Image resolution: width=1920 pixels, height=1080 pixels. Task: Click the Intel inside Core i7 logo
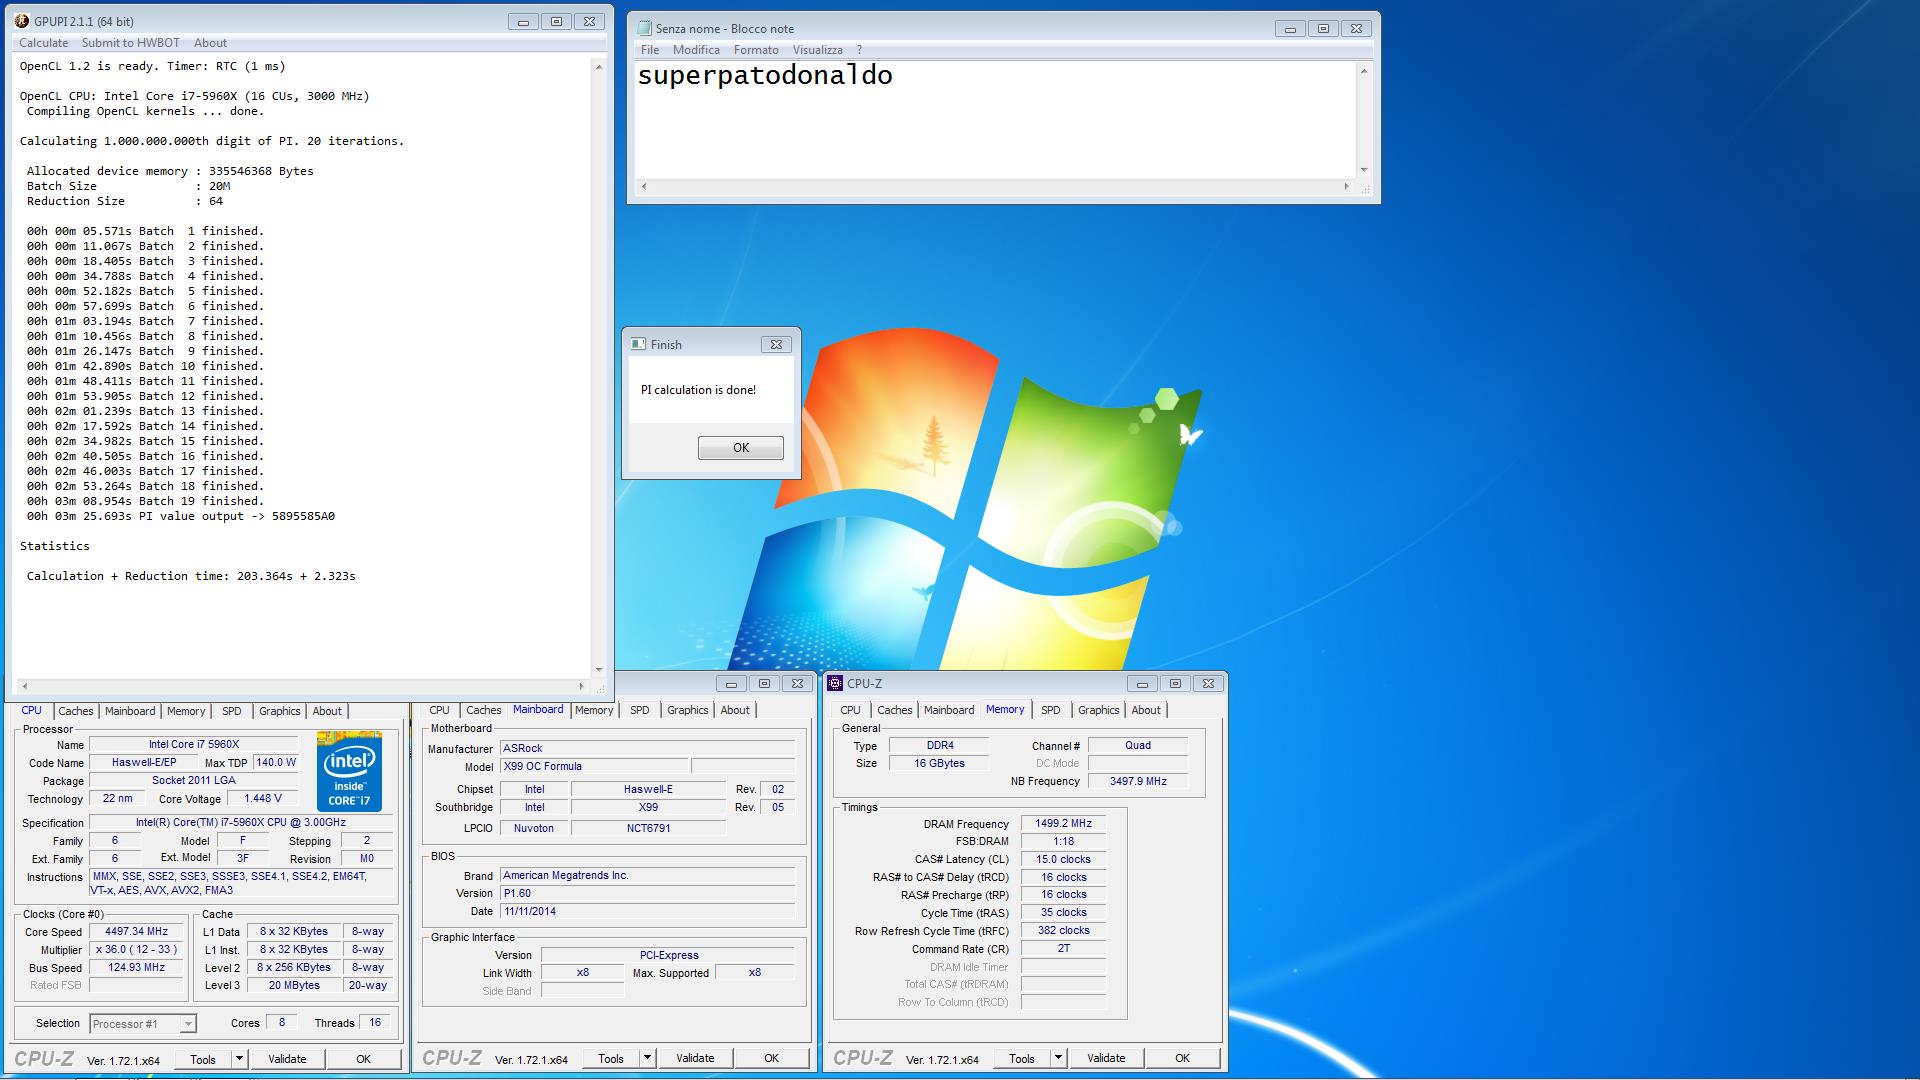(349, 772)
